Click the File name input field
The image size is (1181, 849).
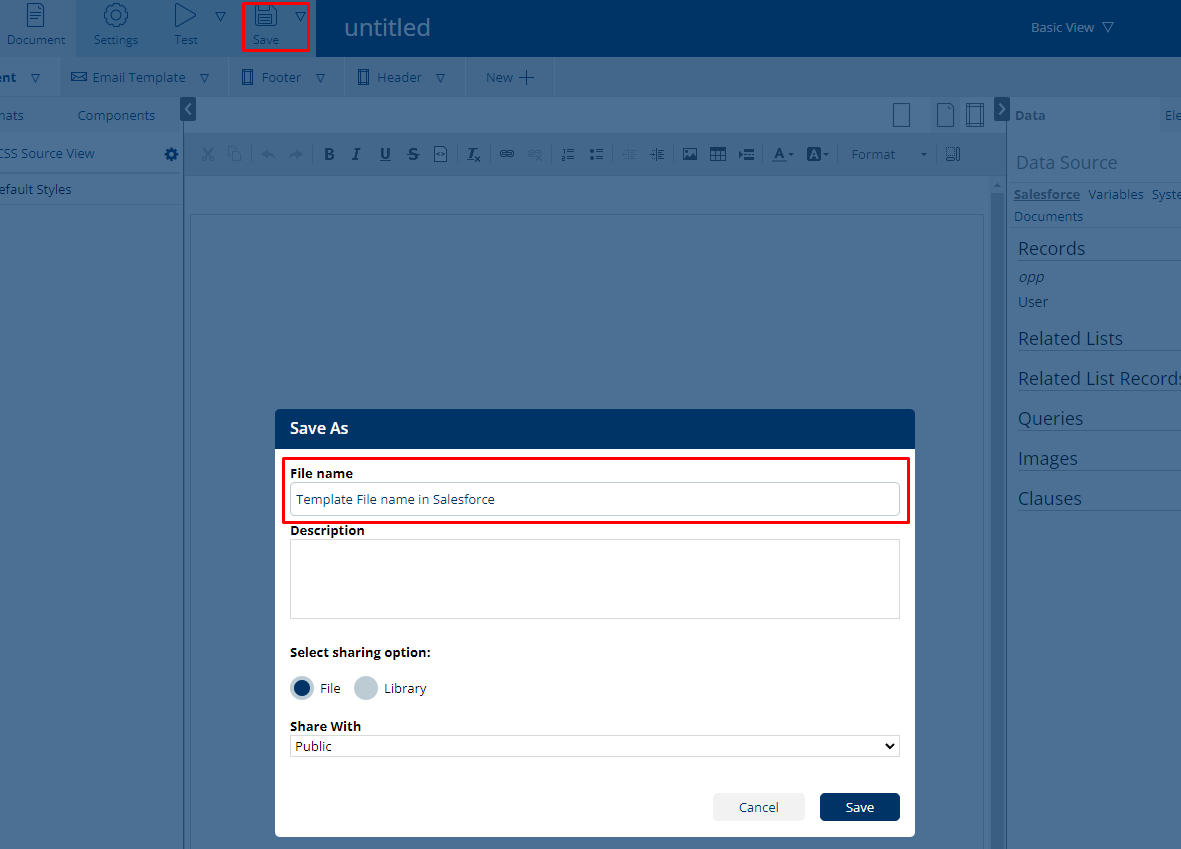(594, 499)
